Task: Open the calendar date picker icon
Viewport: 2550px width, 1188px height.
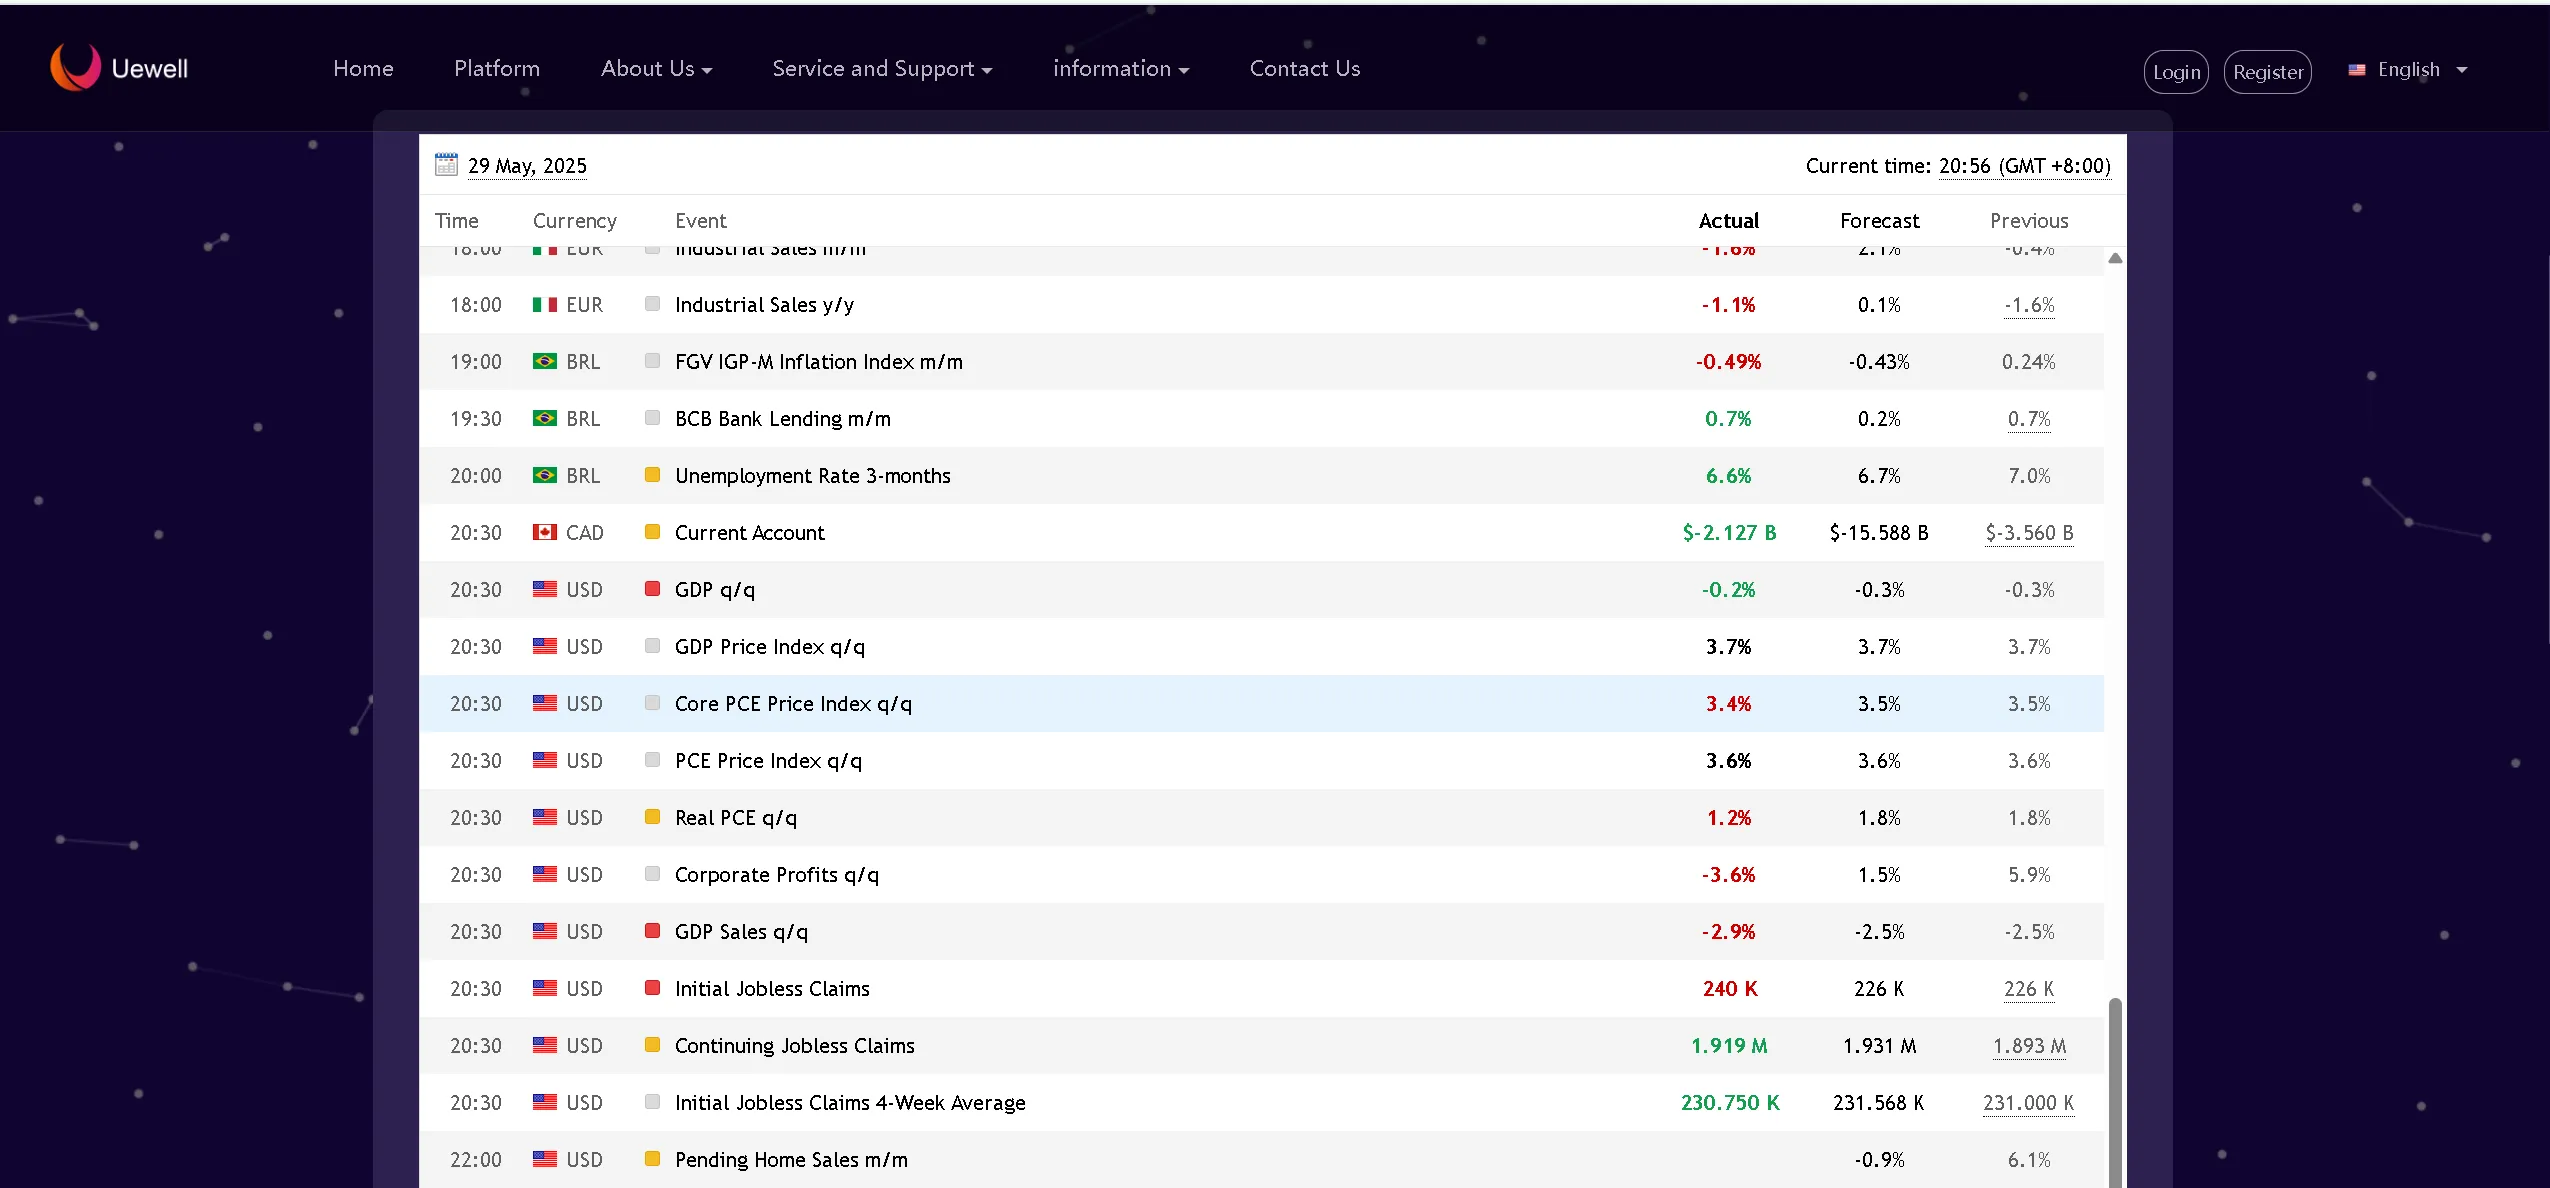Action: [446, 165]
